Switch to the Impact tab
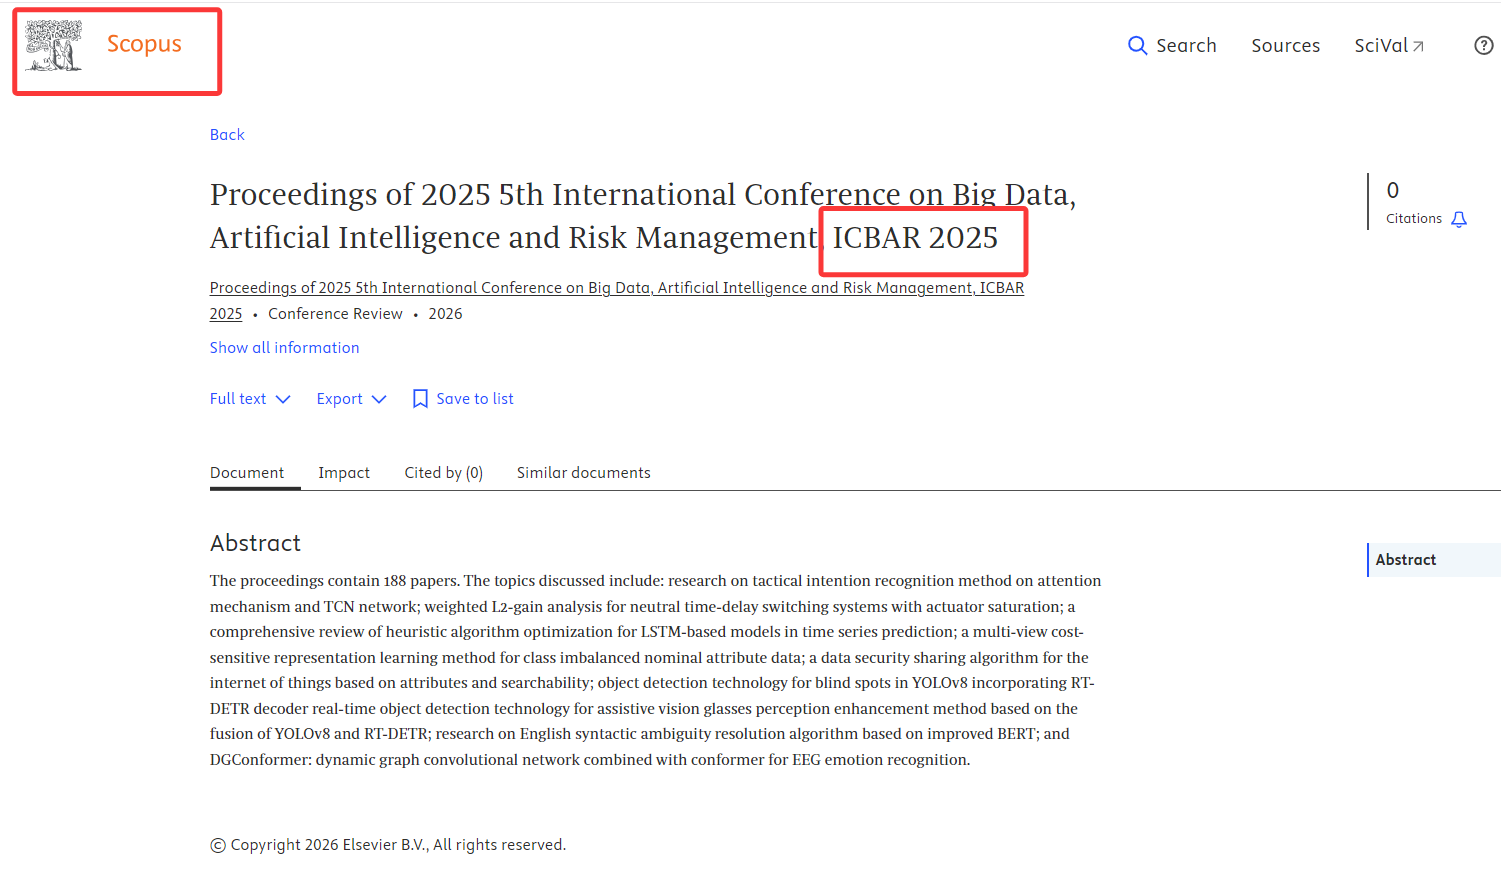The width and height of the screenshot is (1501, 881). pos(344,473)
